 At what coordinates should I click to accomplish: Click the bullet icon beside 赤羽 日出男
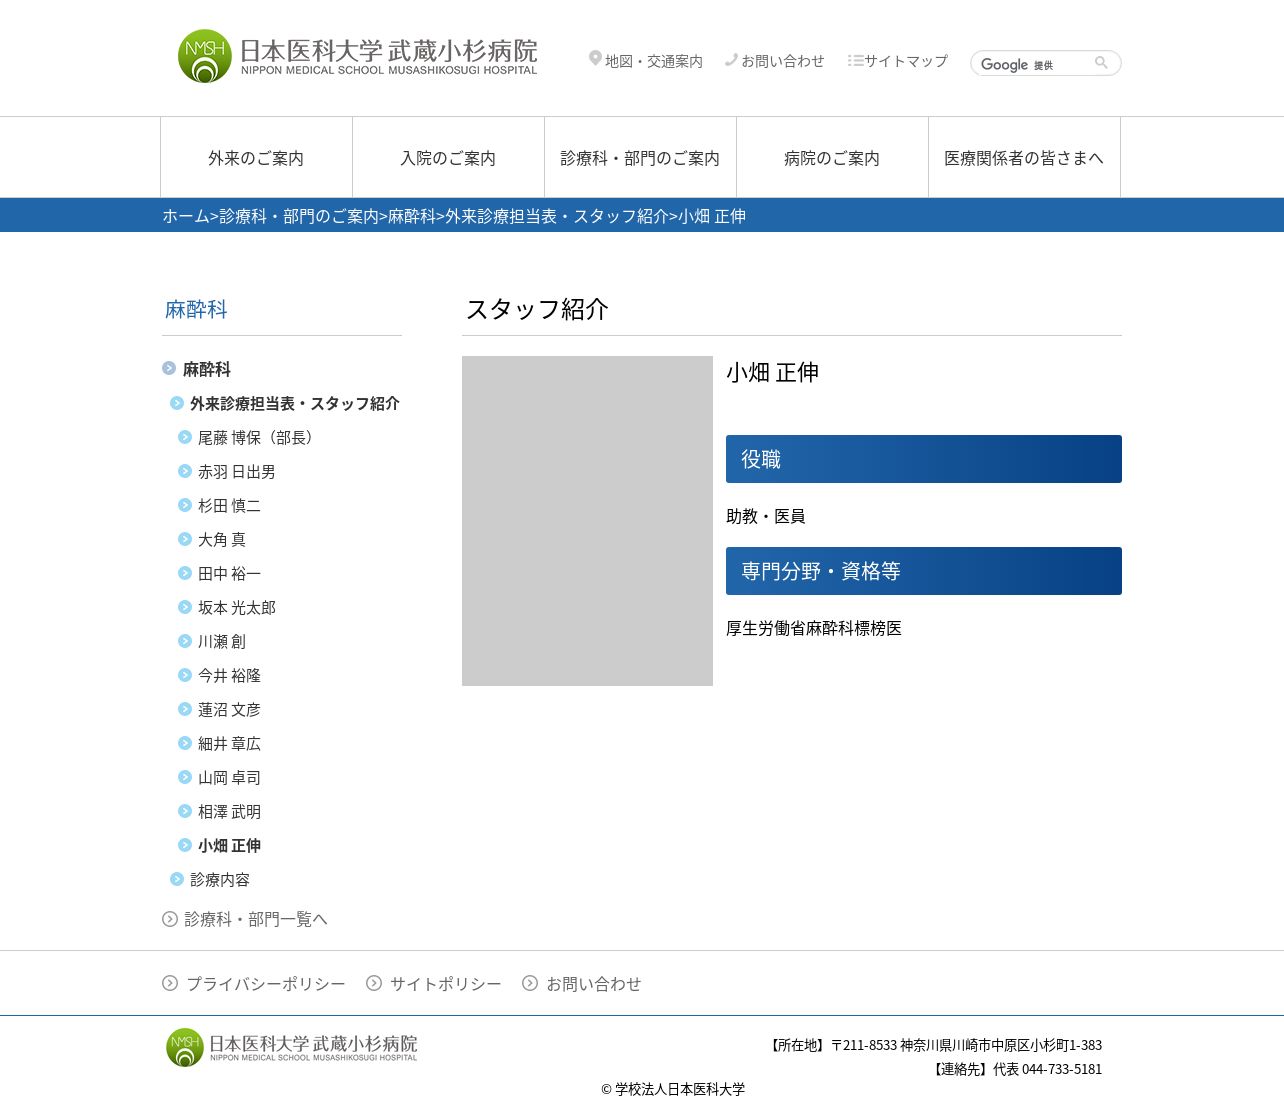(x=185, y=471)
